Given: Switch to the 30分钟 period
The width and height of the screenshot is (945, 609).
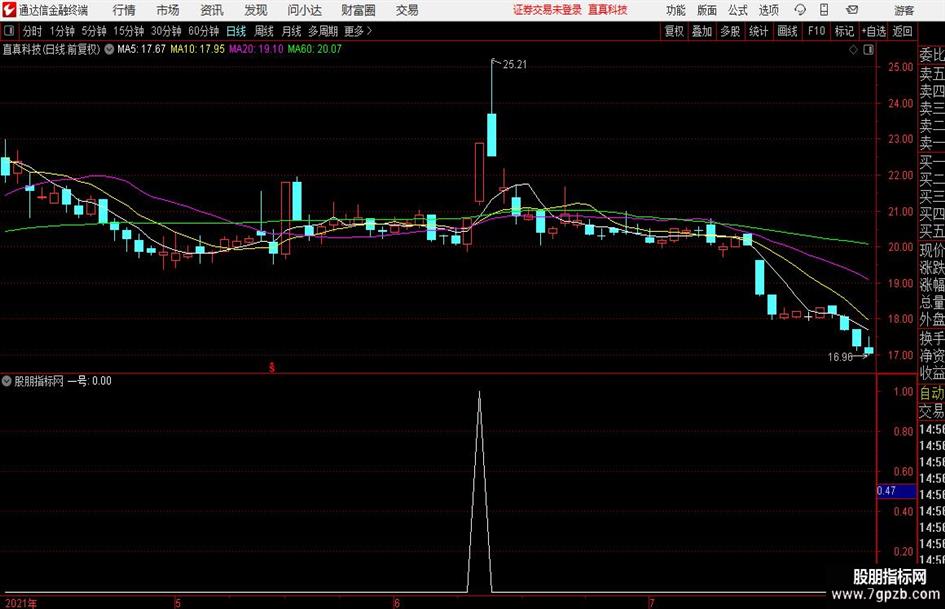Looking at the screenshot, I should tap(166, 31).
